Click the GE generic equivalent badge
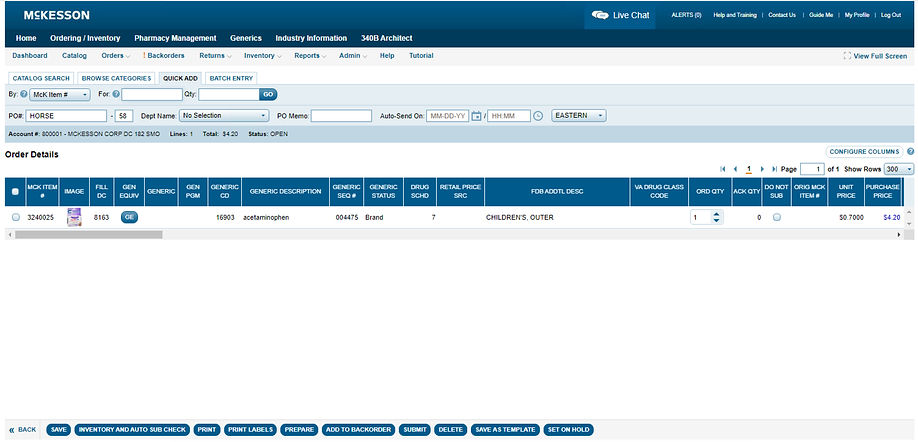The height and width of the screenshot is (442, 918). [x=129, y=217]
